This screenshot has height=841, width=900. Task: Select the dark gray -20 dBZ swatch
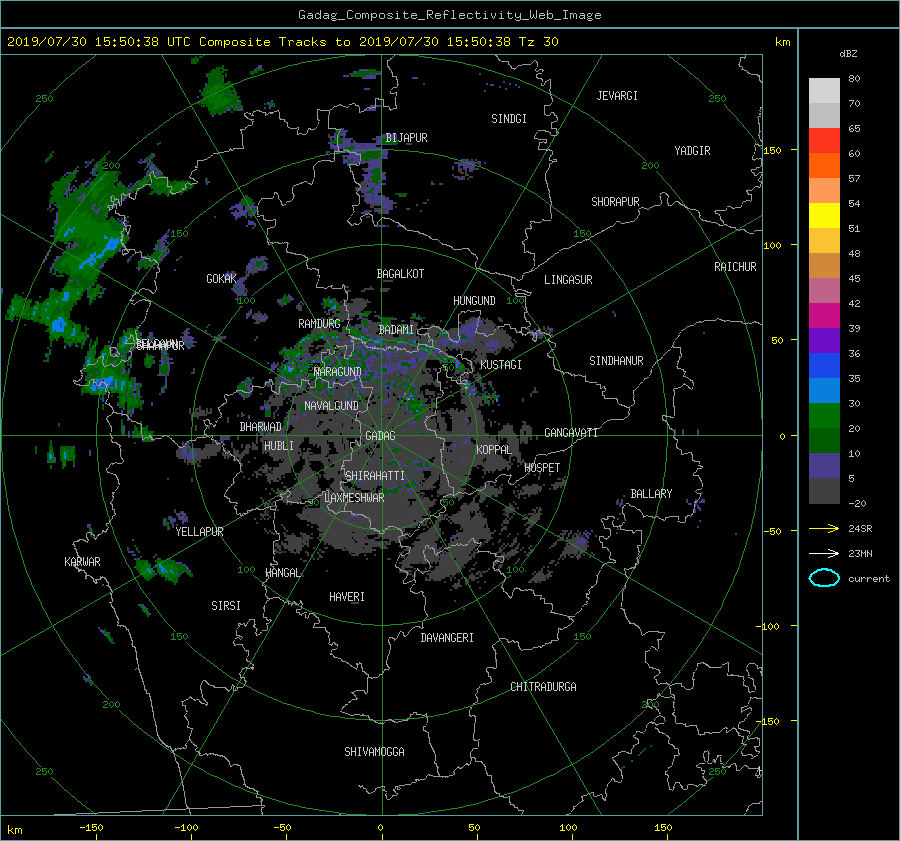click(x=824, y=491)
